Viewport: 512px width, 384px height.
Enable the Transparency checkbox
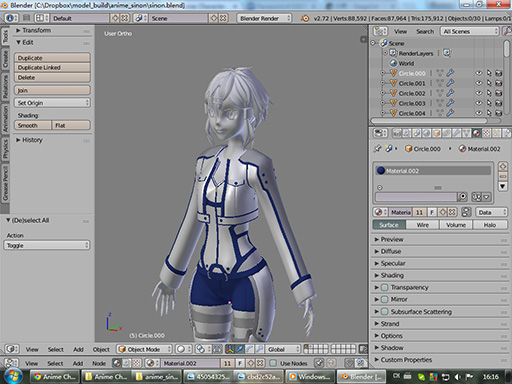click(384, 287)
